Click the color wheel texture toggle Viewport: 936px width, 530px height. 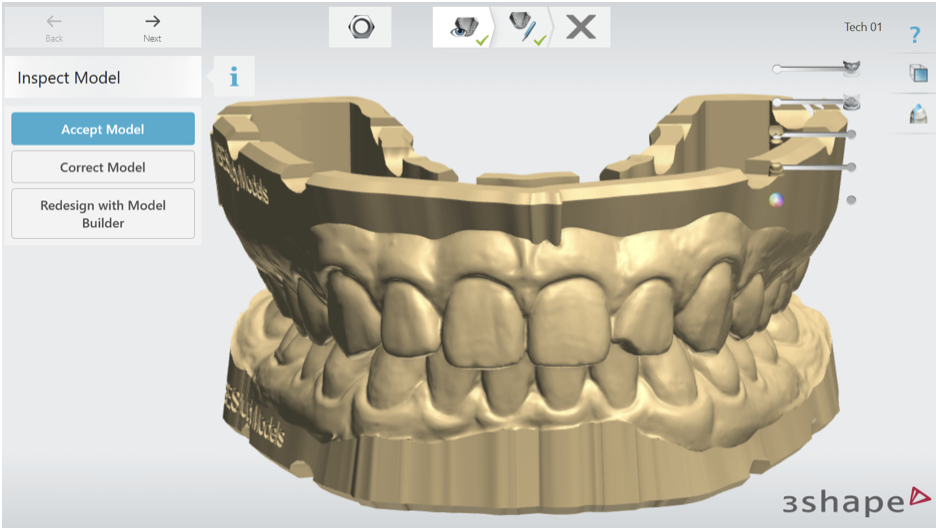click(775, 200)
